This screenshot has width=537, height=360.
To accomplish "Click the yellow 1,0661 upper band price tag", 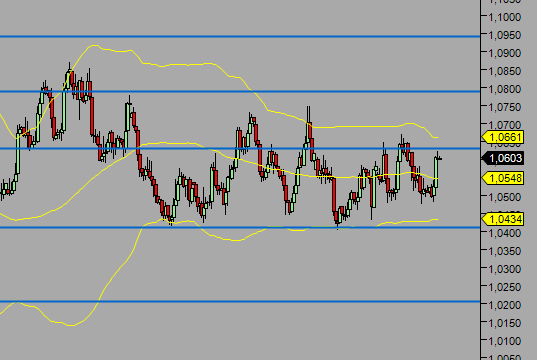I will (x=503, y=137).
